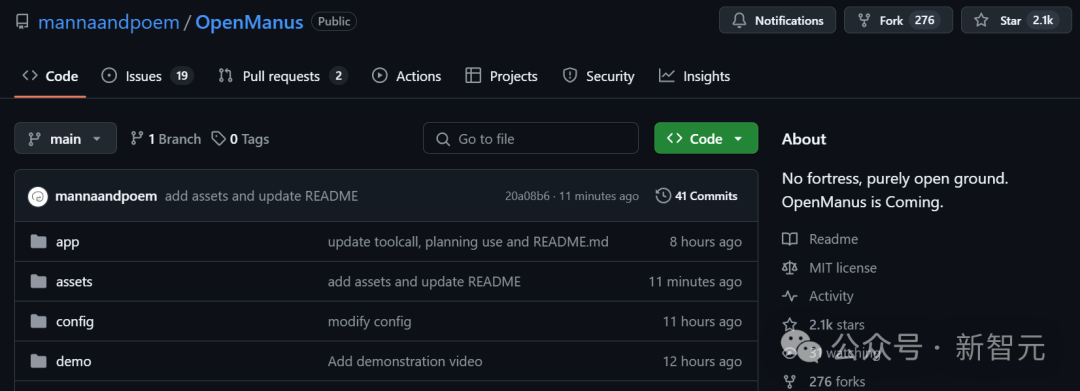Click the demo folder icon
Image resolution: width=1080 pixels, height=391 pixels.
click(39, 361)
